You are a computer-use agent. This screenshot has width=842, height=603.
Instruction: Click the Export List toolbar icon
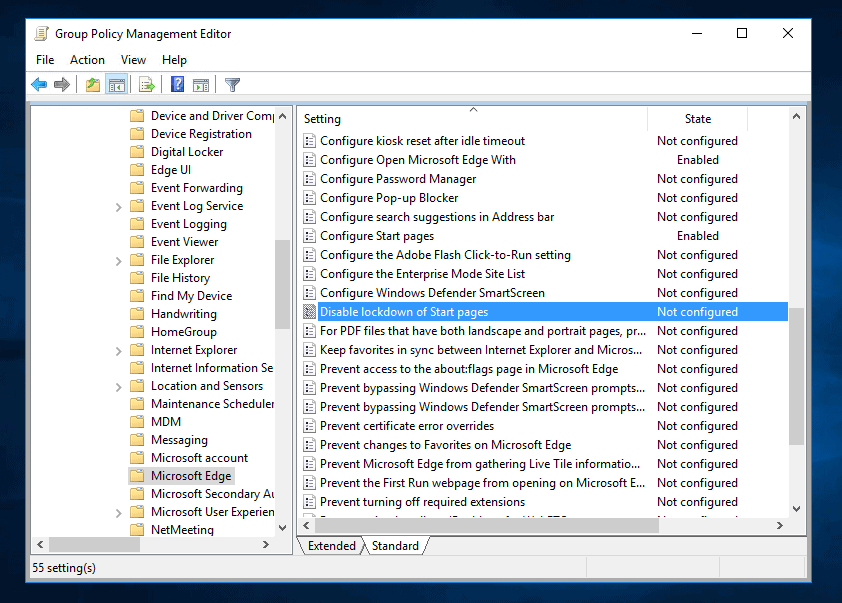click(147, 84)
